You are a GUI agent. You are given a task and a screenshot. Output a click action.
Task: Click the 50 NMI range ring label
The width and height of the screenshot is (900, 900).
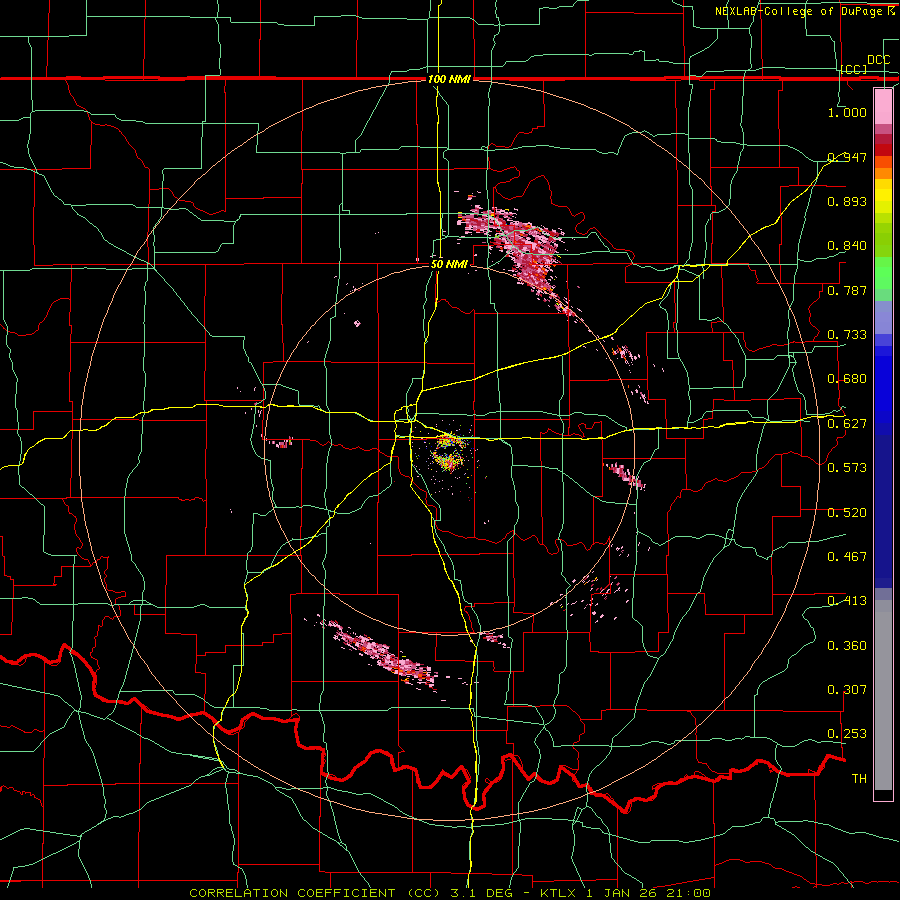click(x=449, y=265)
